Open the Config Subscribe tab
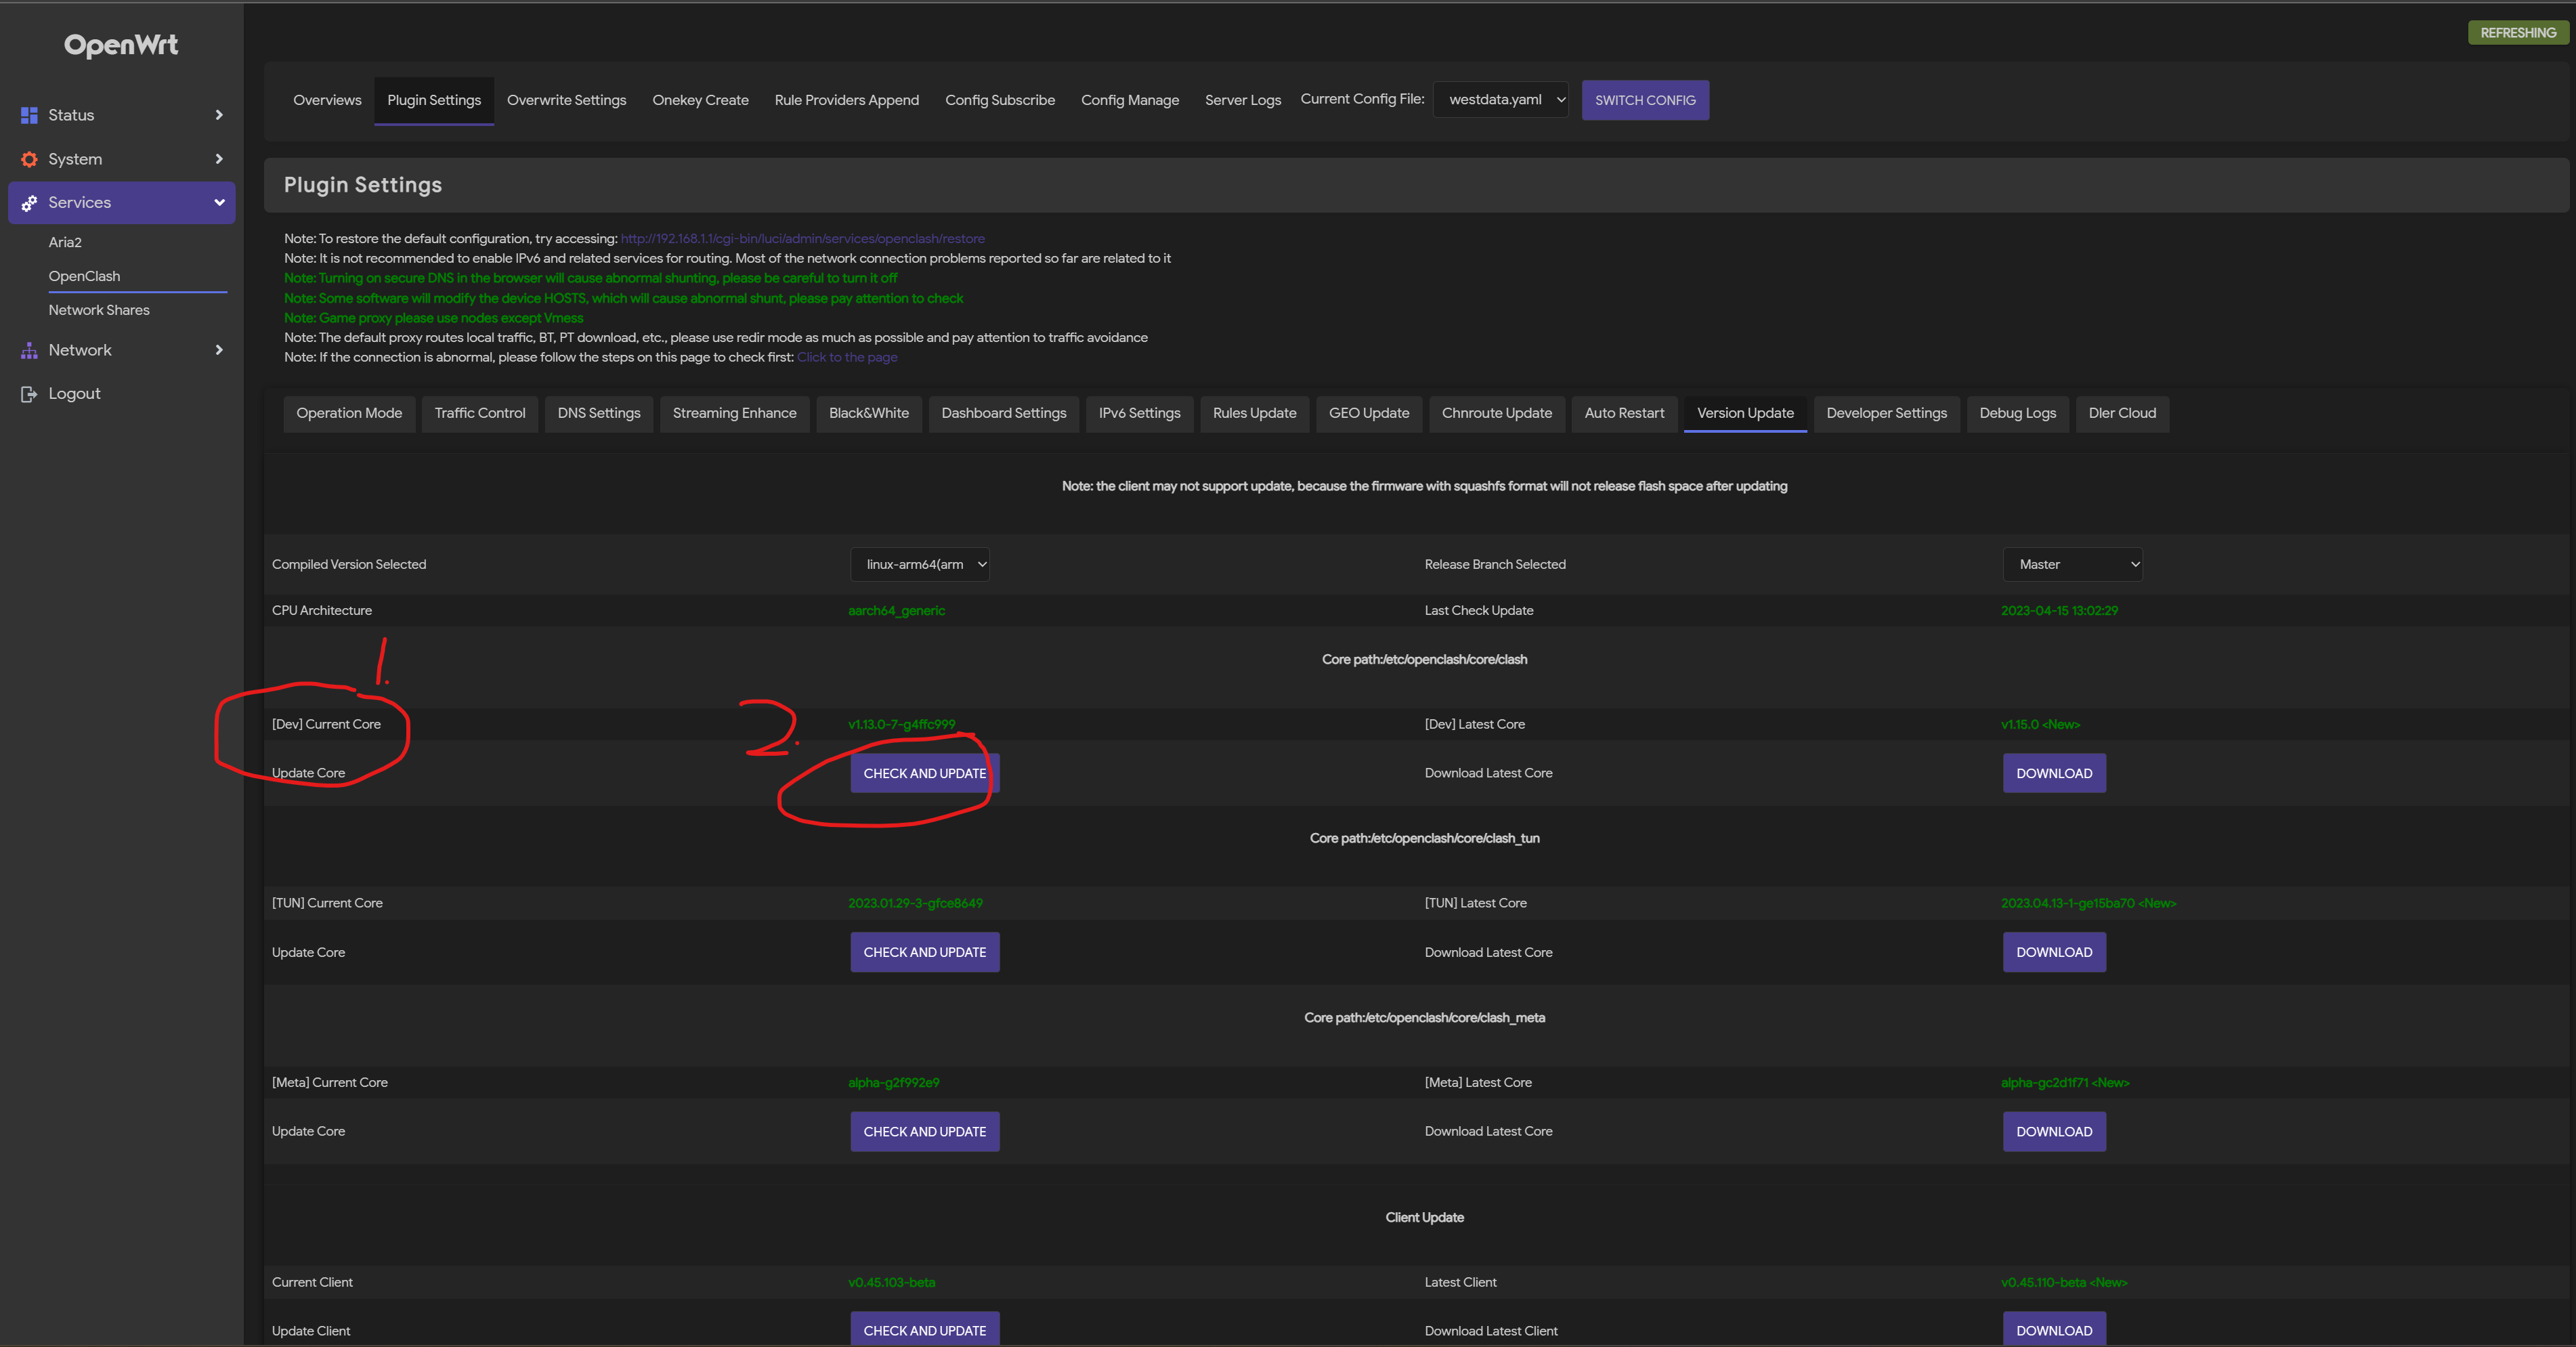This screenshot has width=2576, height=1347. coord(1000,100)
